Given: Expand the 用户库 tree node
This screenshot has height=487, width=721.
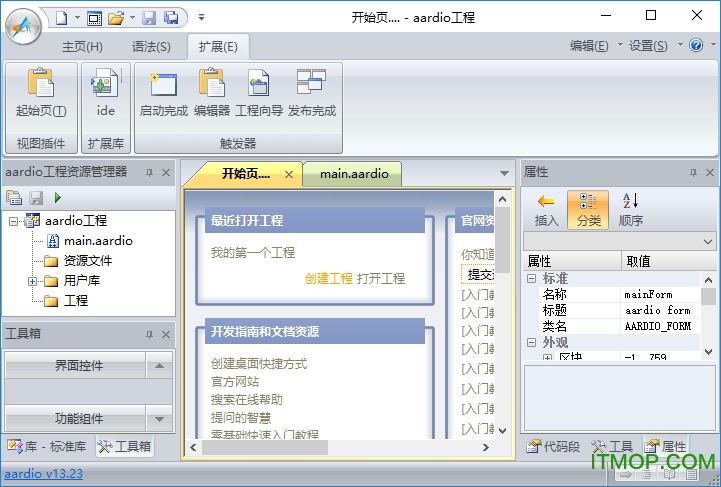Looking at the screenshot, I should pyautogui.click(x=32, y=281).
